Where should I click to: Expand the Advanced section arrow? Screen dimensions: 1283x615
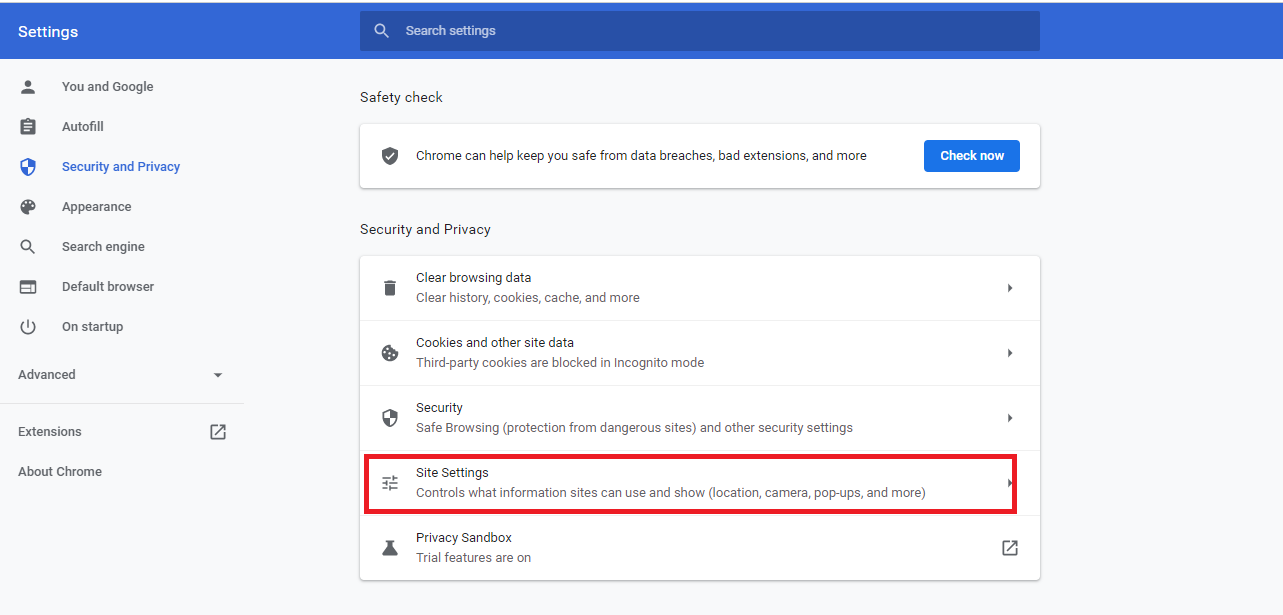pyautogui.click(x=218, y=375)
